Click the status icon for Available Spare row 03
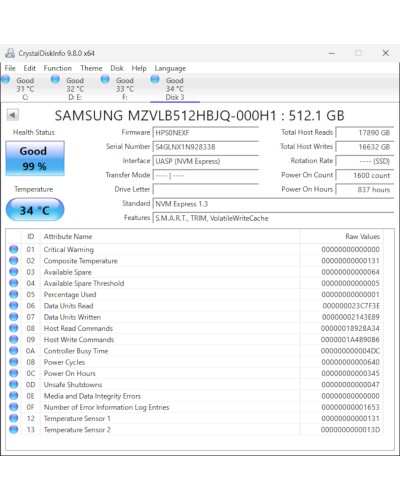400x500 pixels. coord(14,272)
